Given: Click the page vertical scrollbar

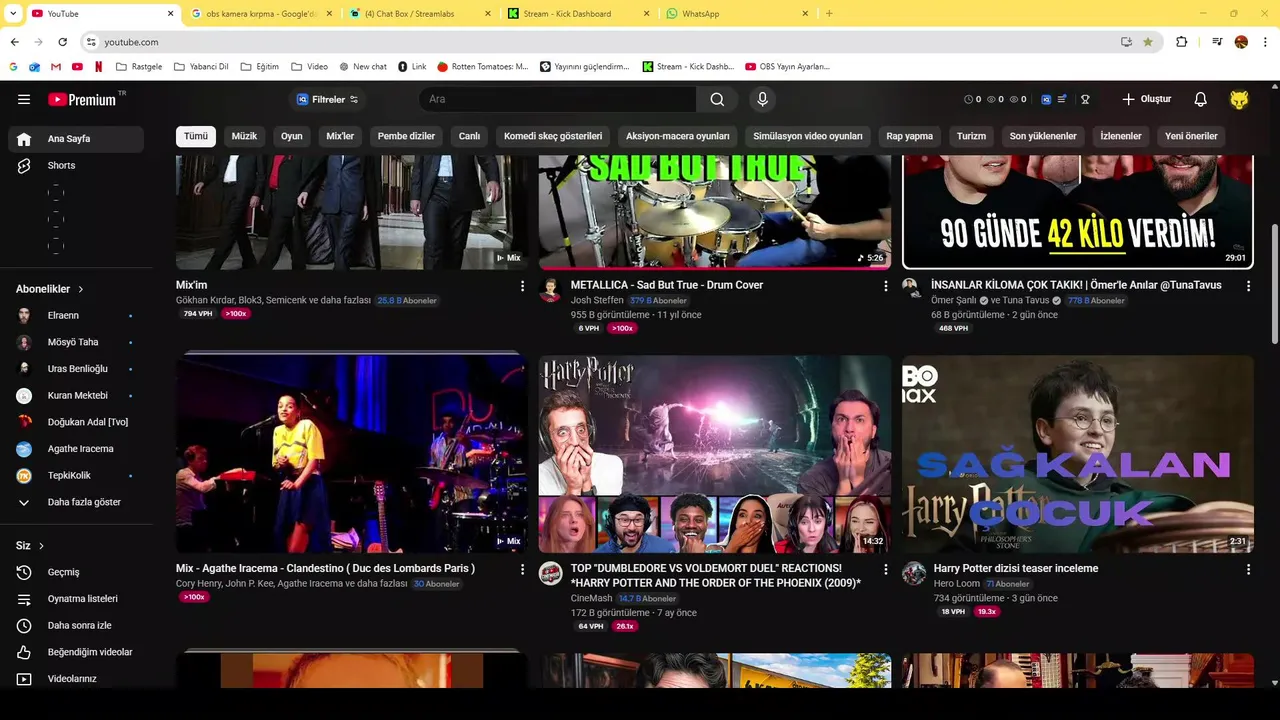Looking at the screenshot, I should (1273, 283).
